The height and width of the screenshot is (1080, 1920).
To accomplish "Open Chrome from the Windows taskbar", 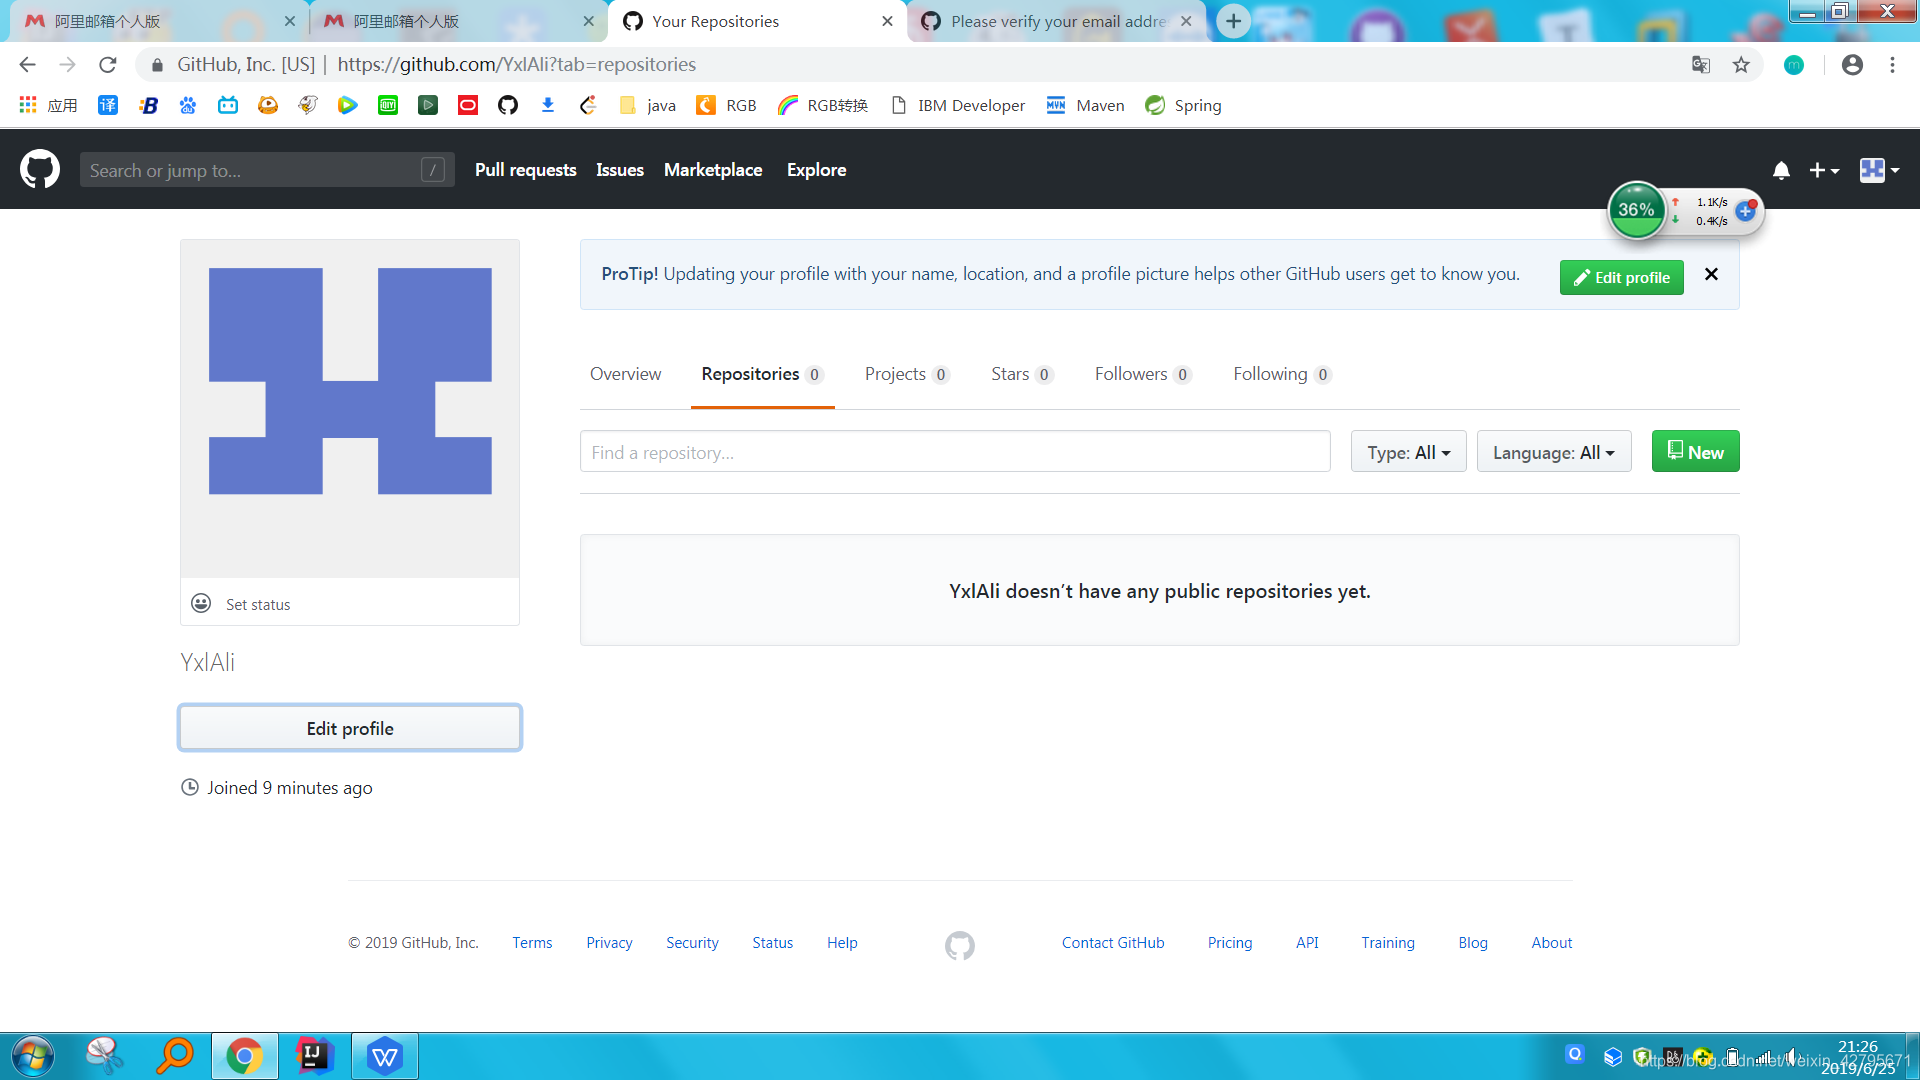I will (244, 1056).
